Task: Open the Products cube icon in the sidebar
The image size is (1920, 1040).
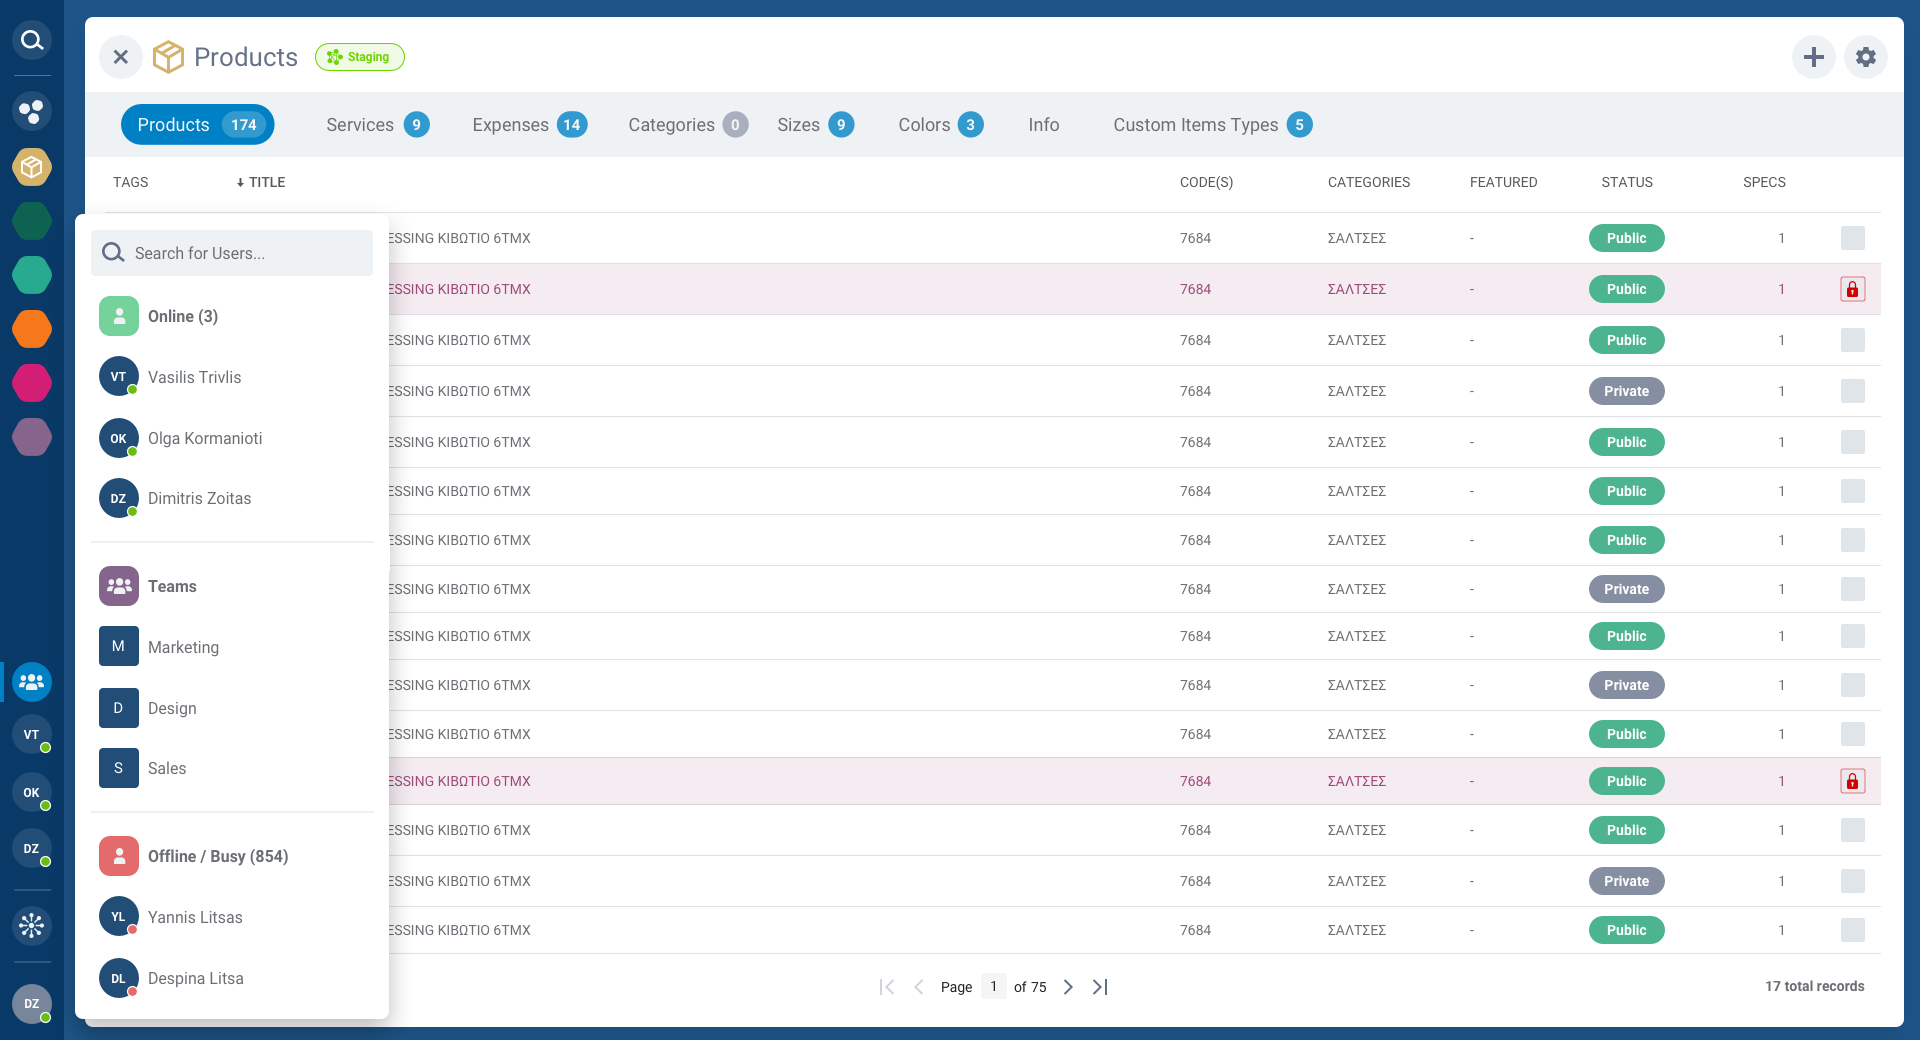Action: pos(32,166)
